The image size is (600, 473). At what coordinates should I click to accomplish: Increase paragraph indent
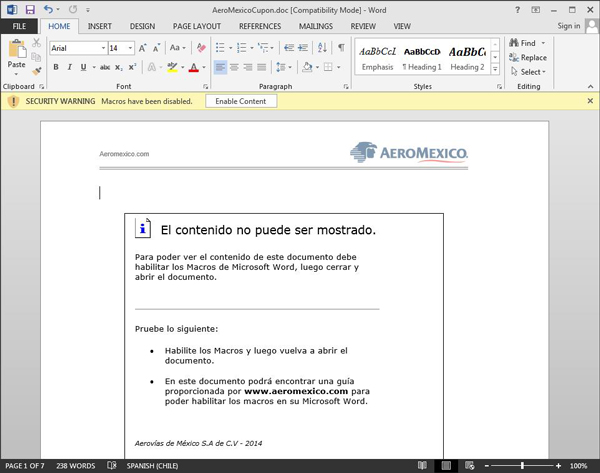303,48
